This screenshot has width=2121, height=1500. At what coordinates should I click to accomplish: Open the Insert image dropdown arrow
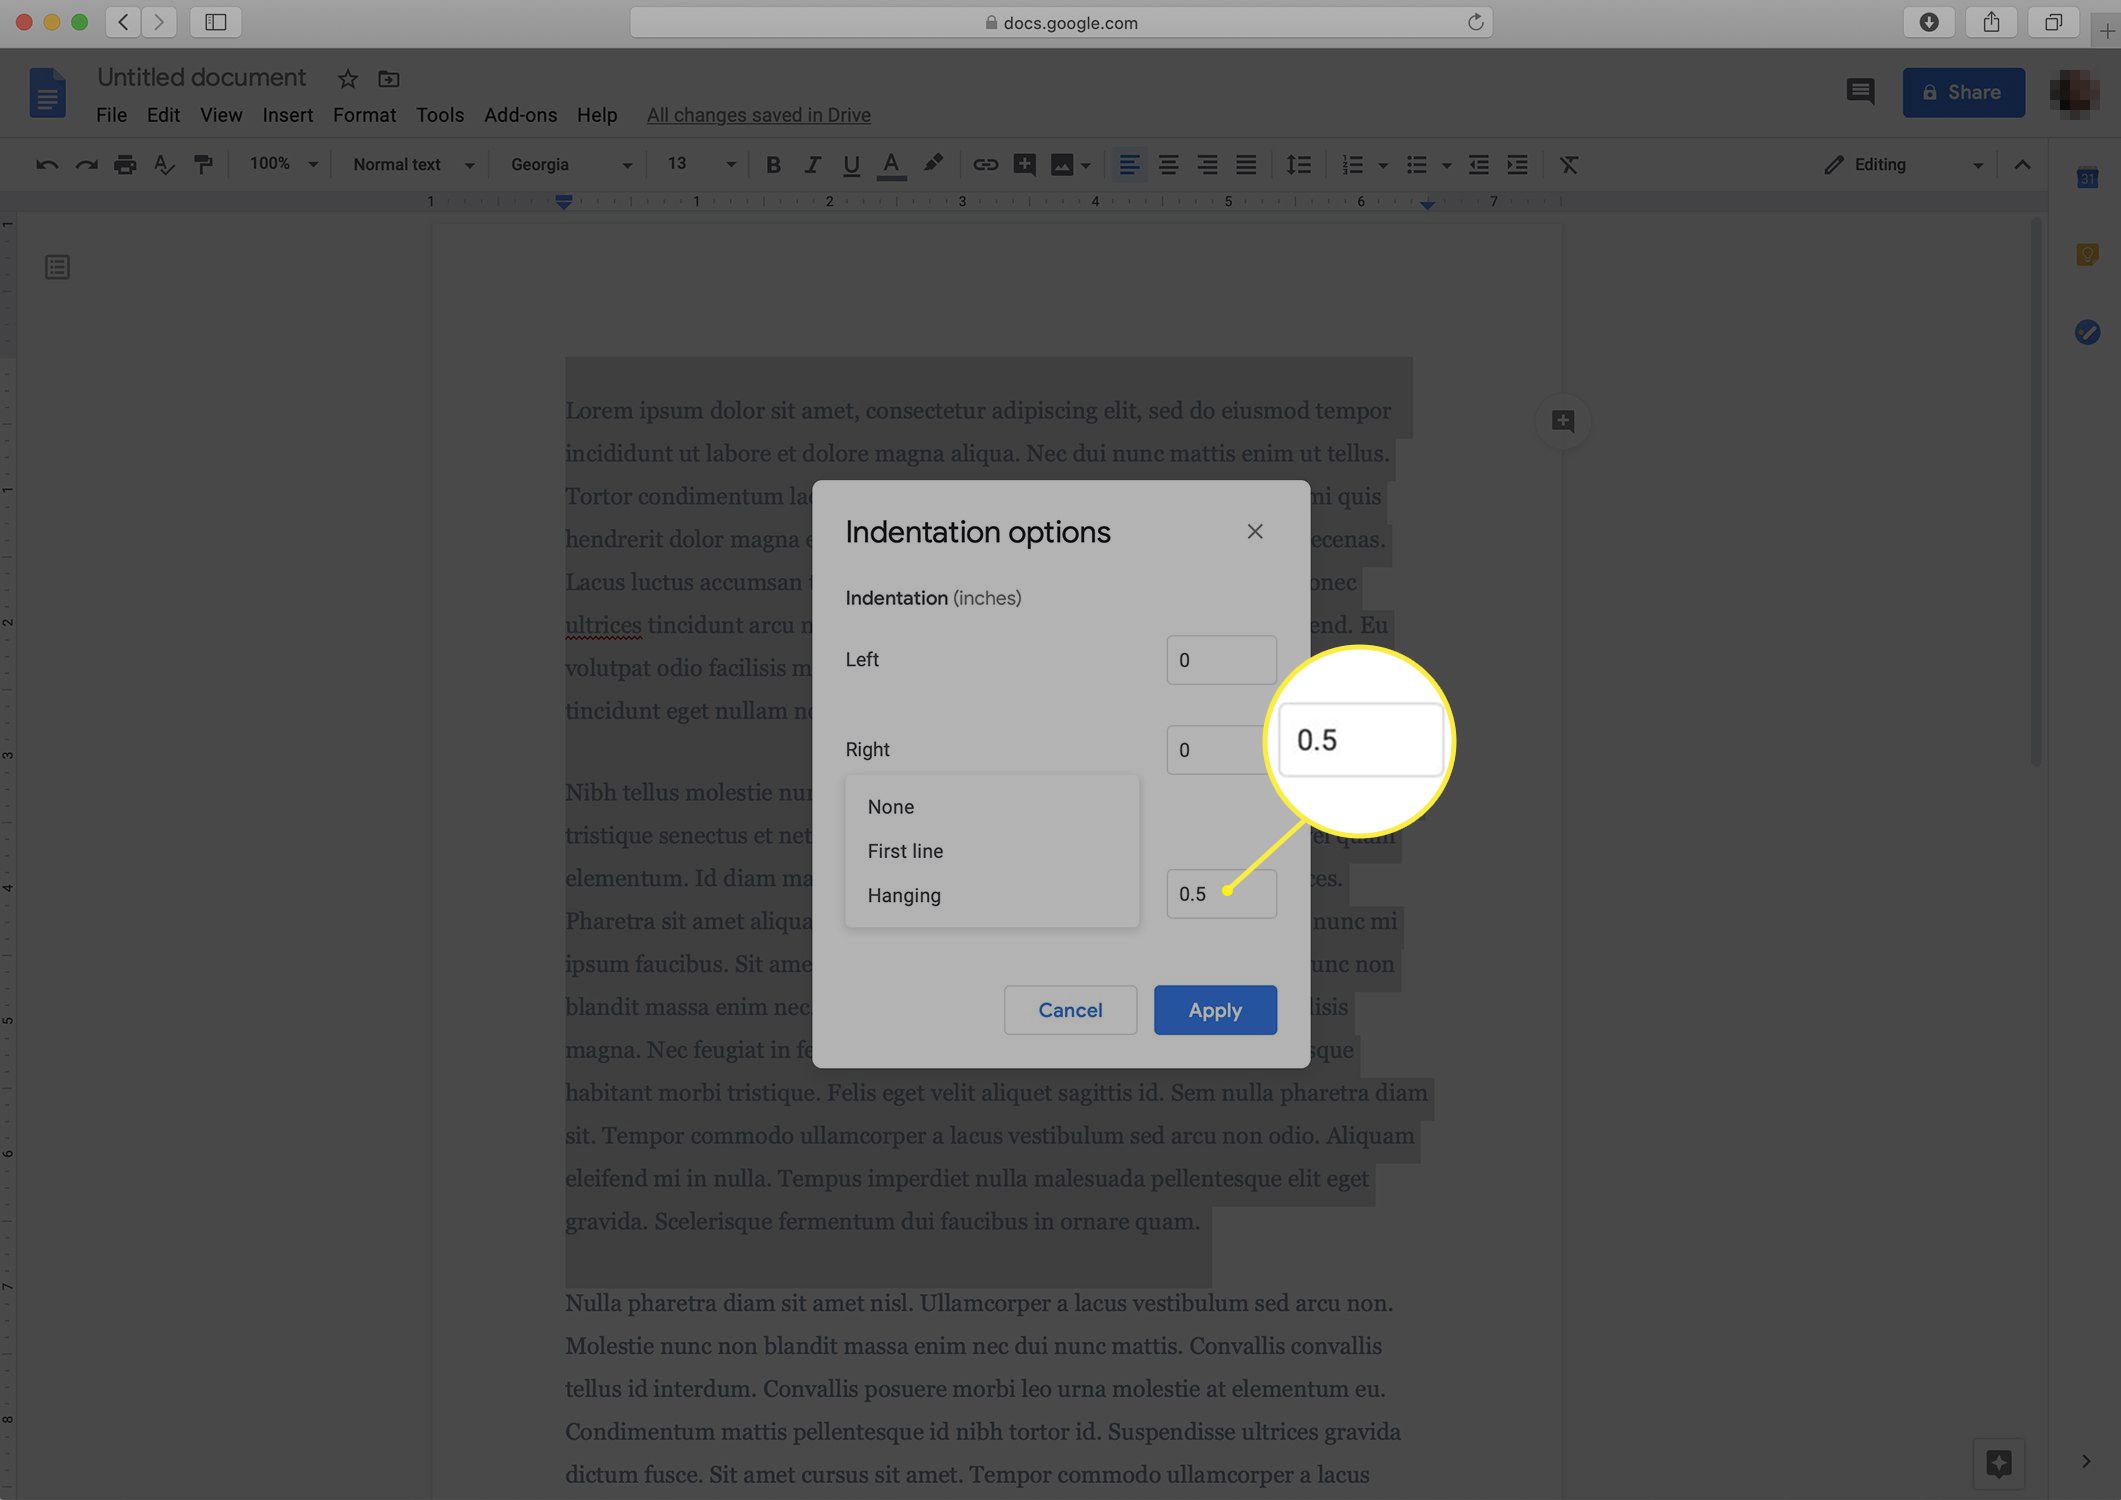1086,166
